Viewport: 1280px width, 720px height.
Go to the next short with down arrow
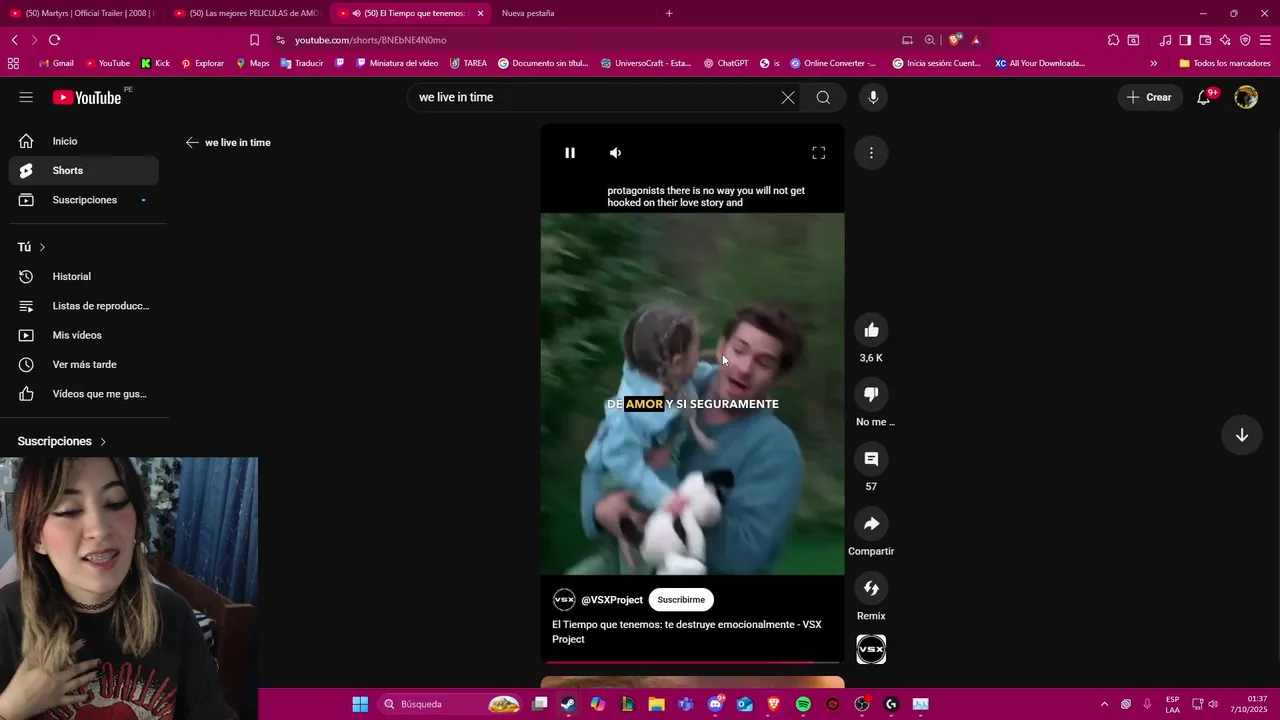(1241, 435)
